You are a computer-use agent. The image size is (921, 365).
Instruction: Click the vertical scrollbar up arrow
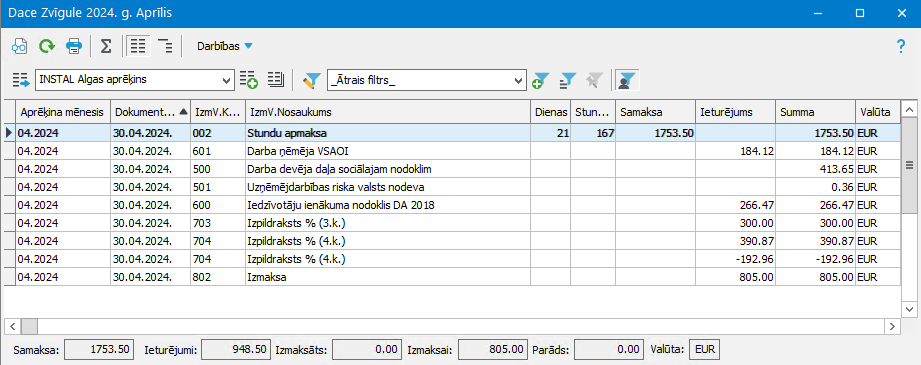tap(909, 109)
